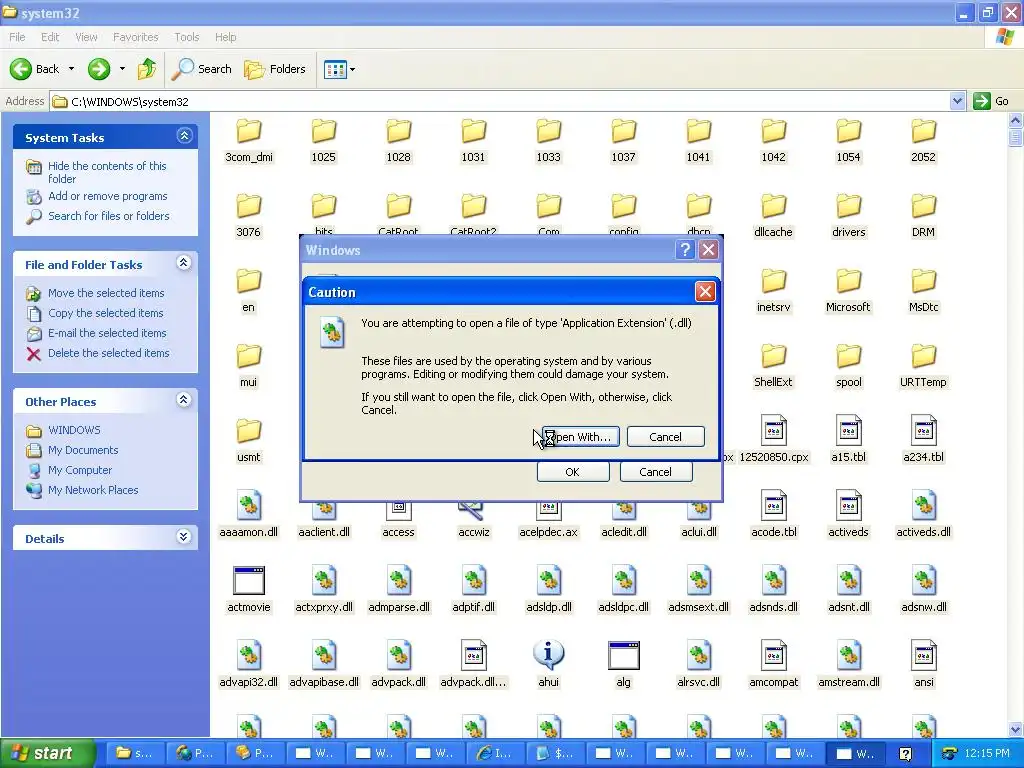Click the Go button
This screenshot has height=768, width=1024.
click(991, 101)
